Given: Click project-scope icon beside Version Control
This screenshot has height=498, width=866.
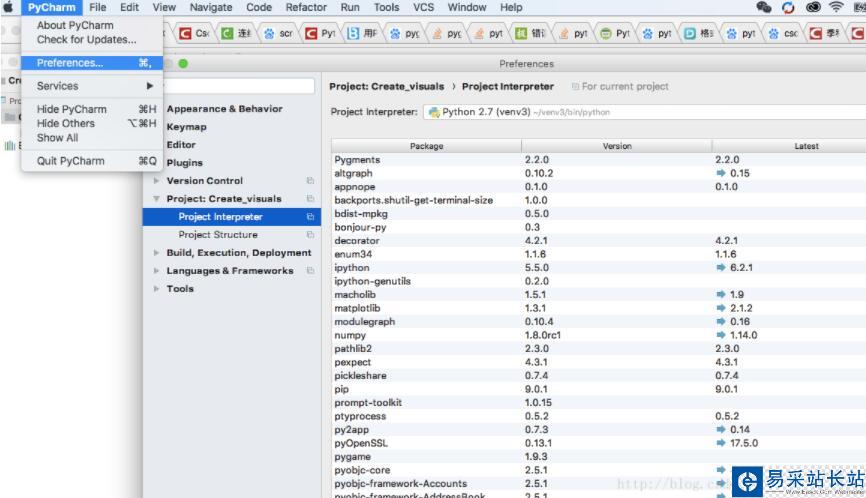Looking at the screenshot, I should 310,181.
